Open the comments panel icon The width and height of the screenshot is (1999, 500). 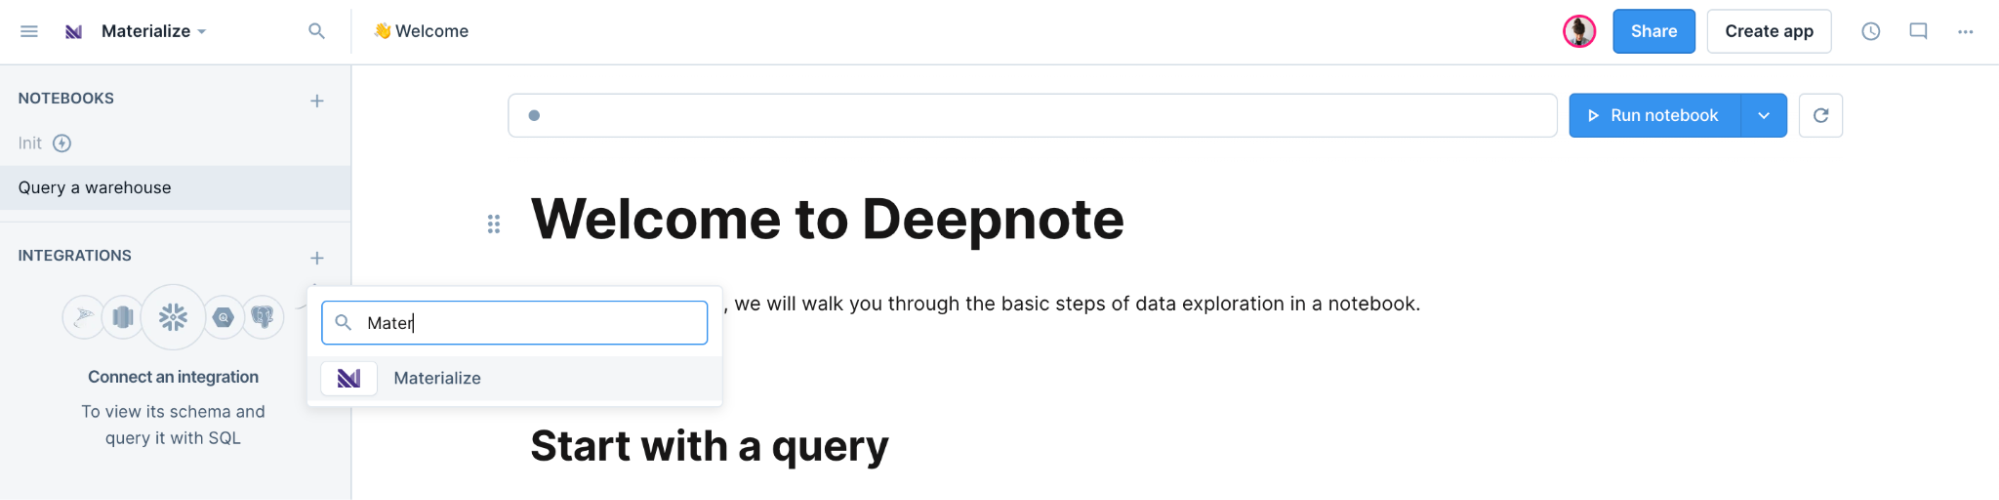pyautogui.click(x=1918, y=31)
